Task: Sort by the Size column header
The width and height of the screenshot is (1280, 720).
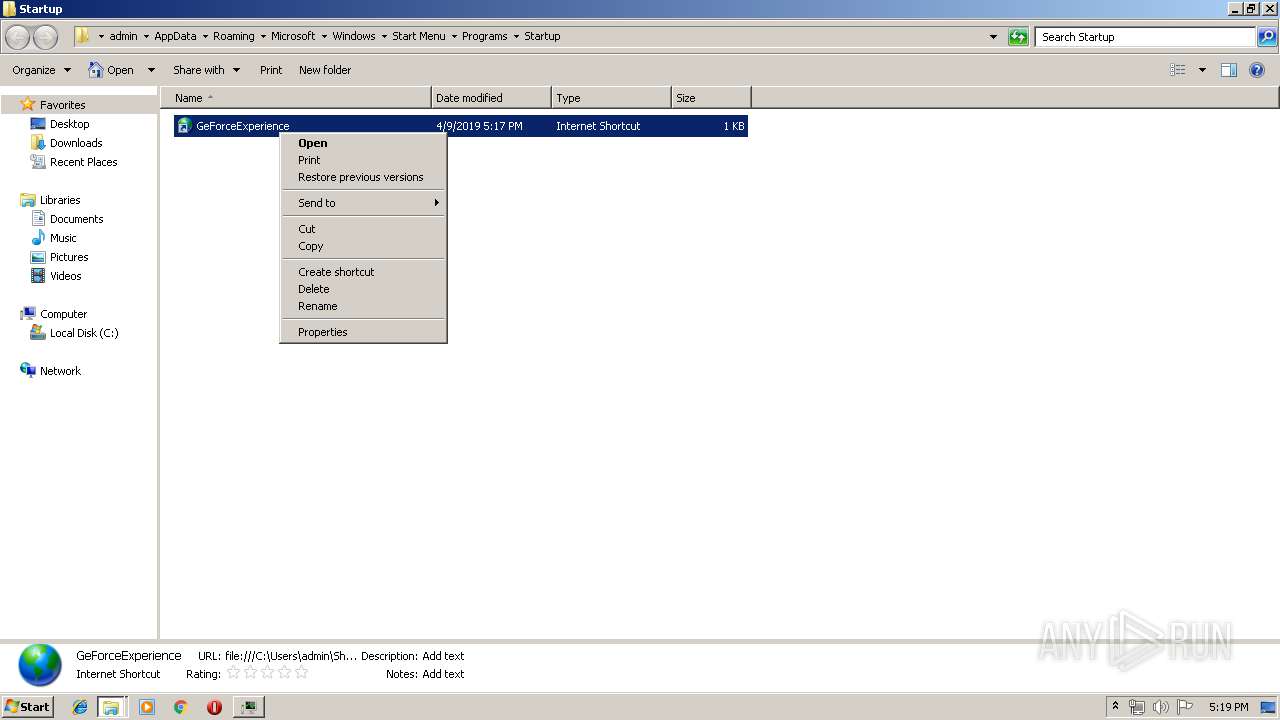Action: pos(711,98)
